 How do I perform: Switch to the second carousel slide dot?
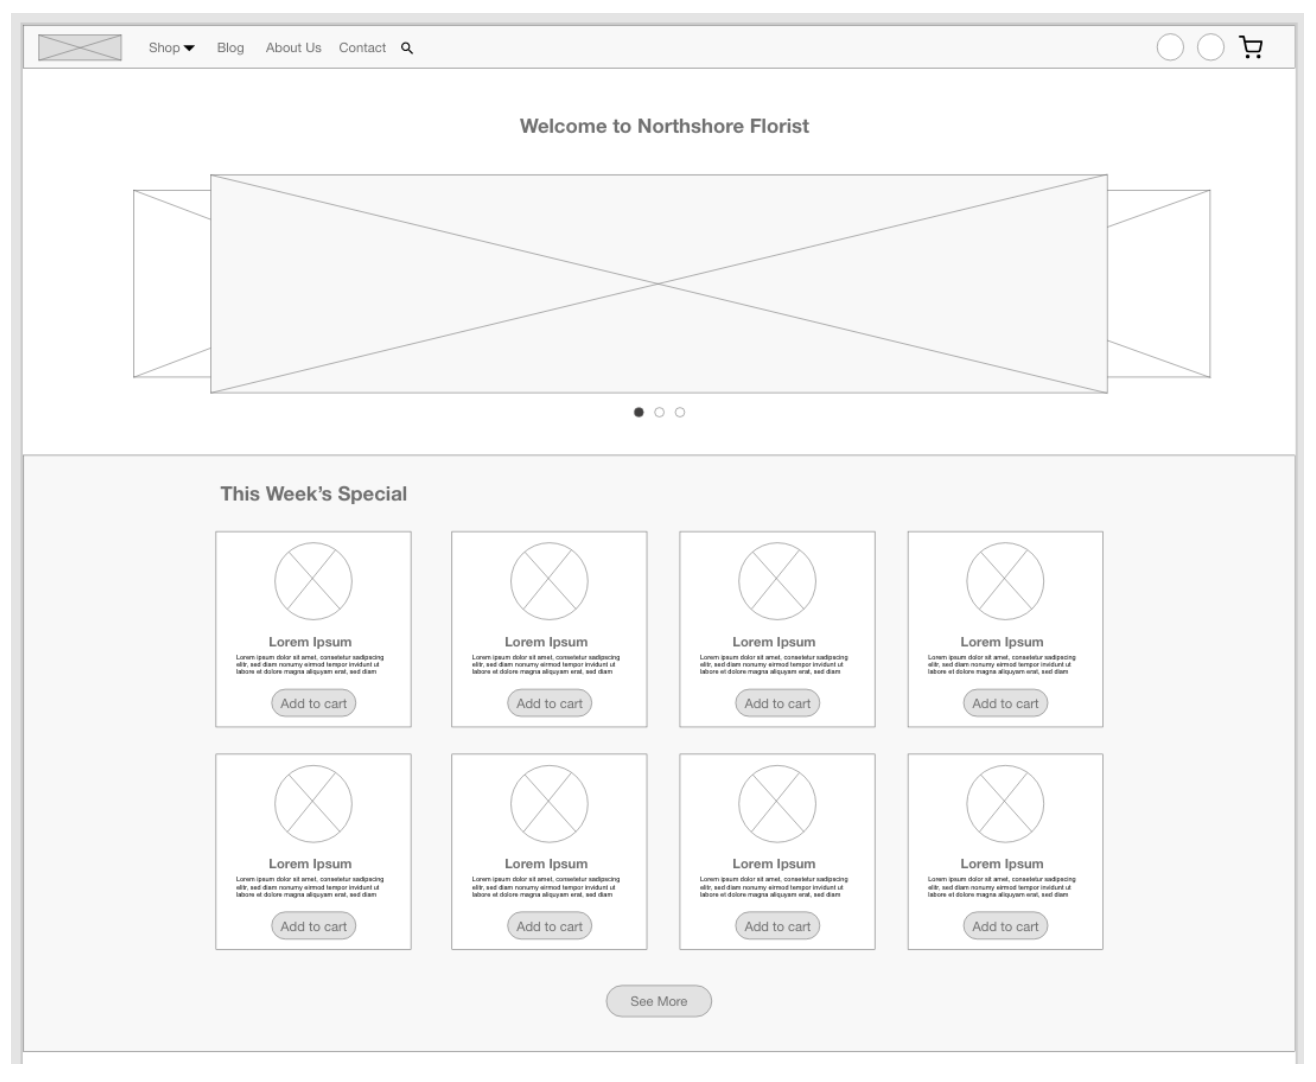pos(659,412)
